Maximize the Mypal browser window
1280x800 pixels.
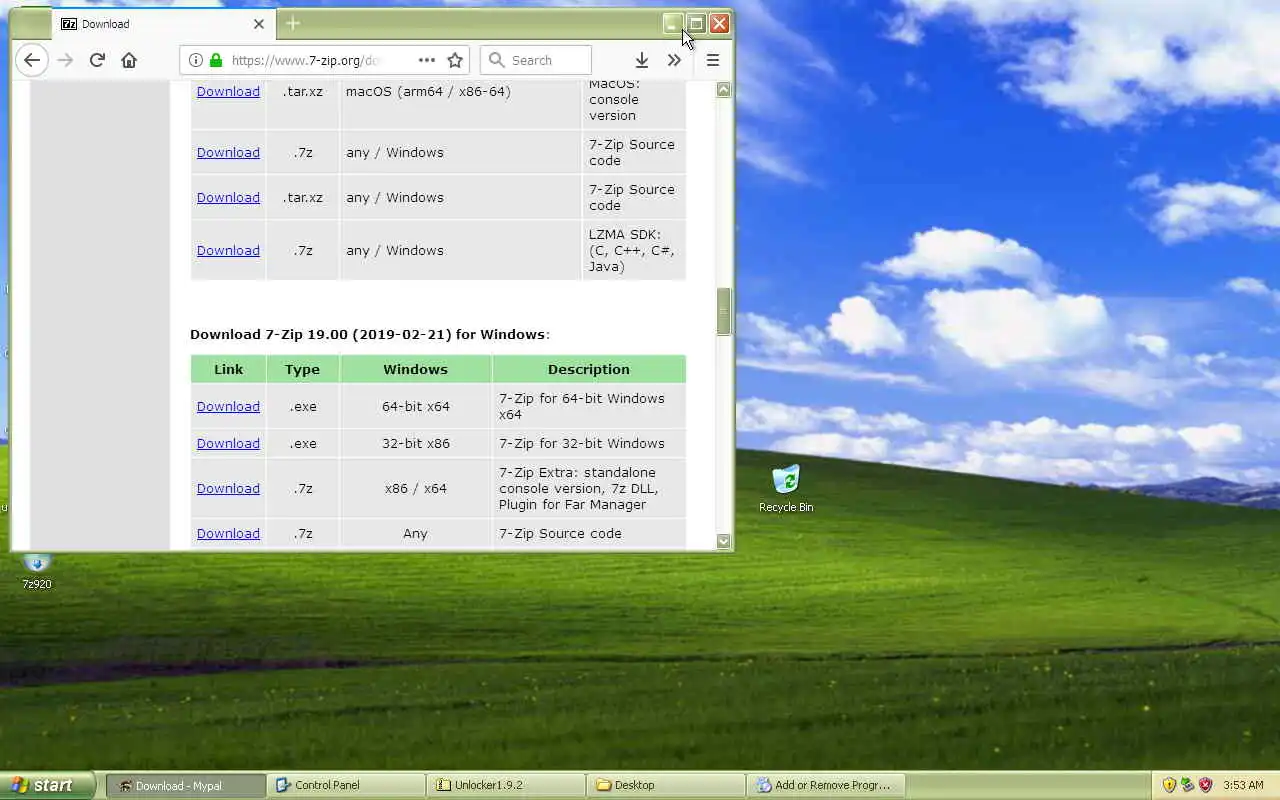tap(696, 23)
